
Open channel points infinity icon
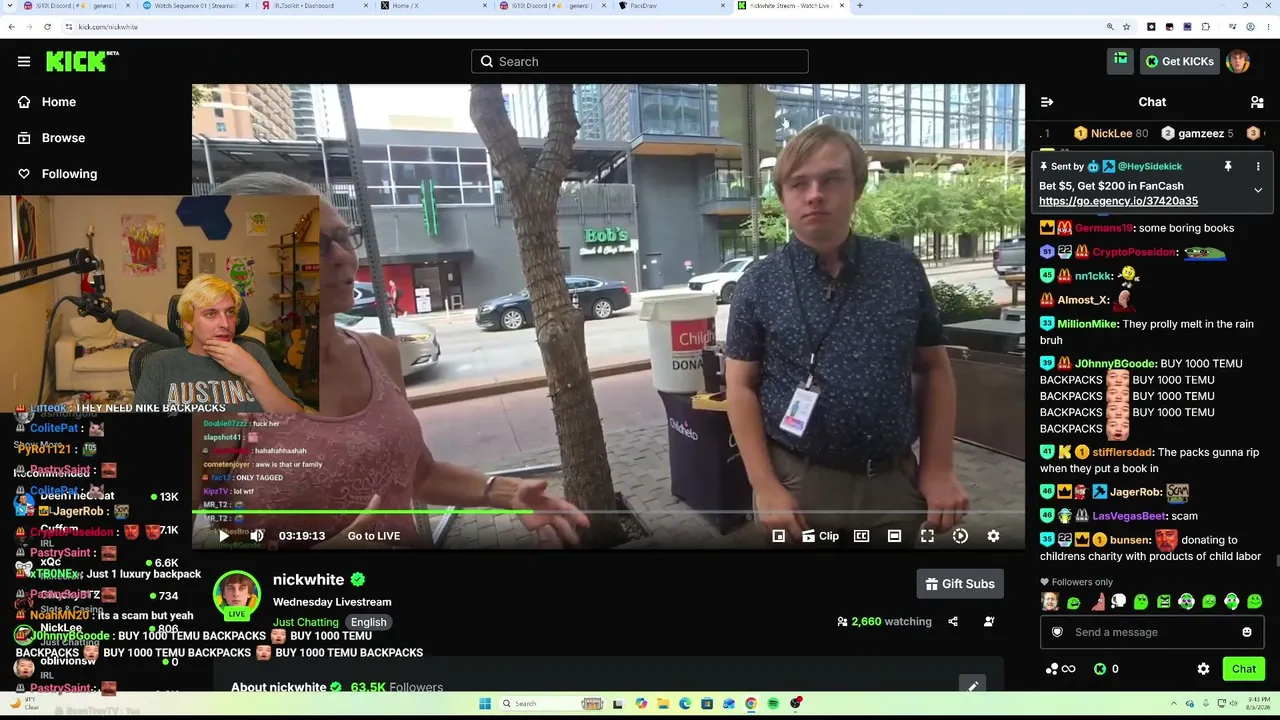point(1060,669)
